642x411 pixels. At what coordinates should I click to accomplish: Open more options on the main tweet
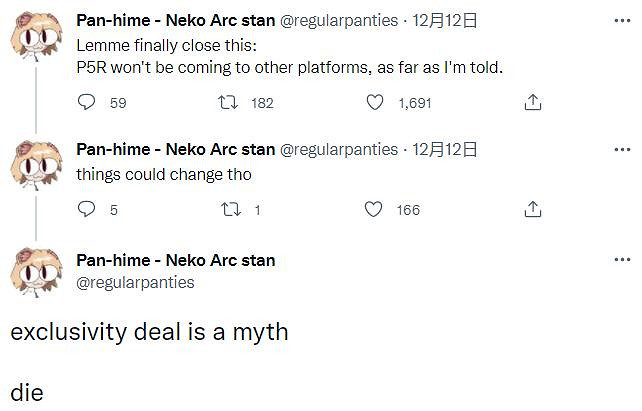click(x=621, y=261)
